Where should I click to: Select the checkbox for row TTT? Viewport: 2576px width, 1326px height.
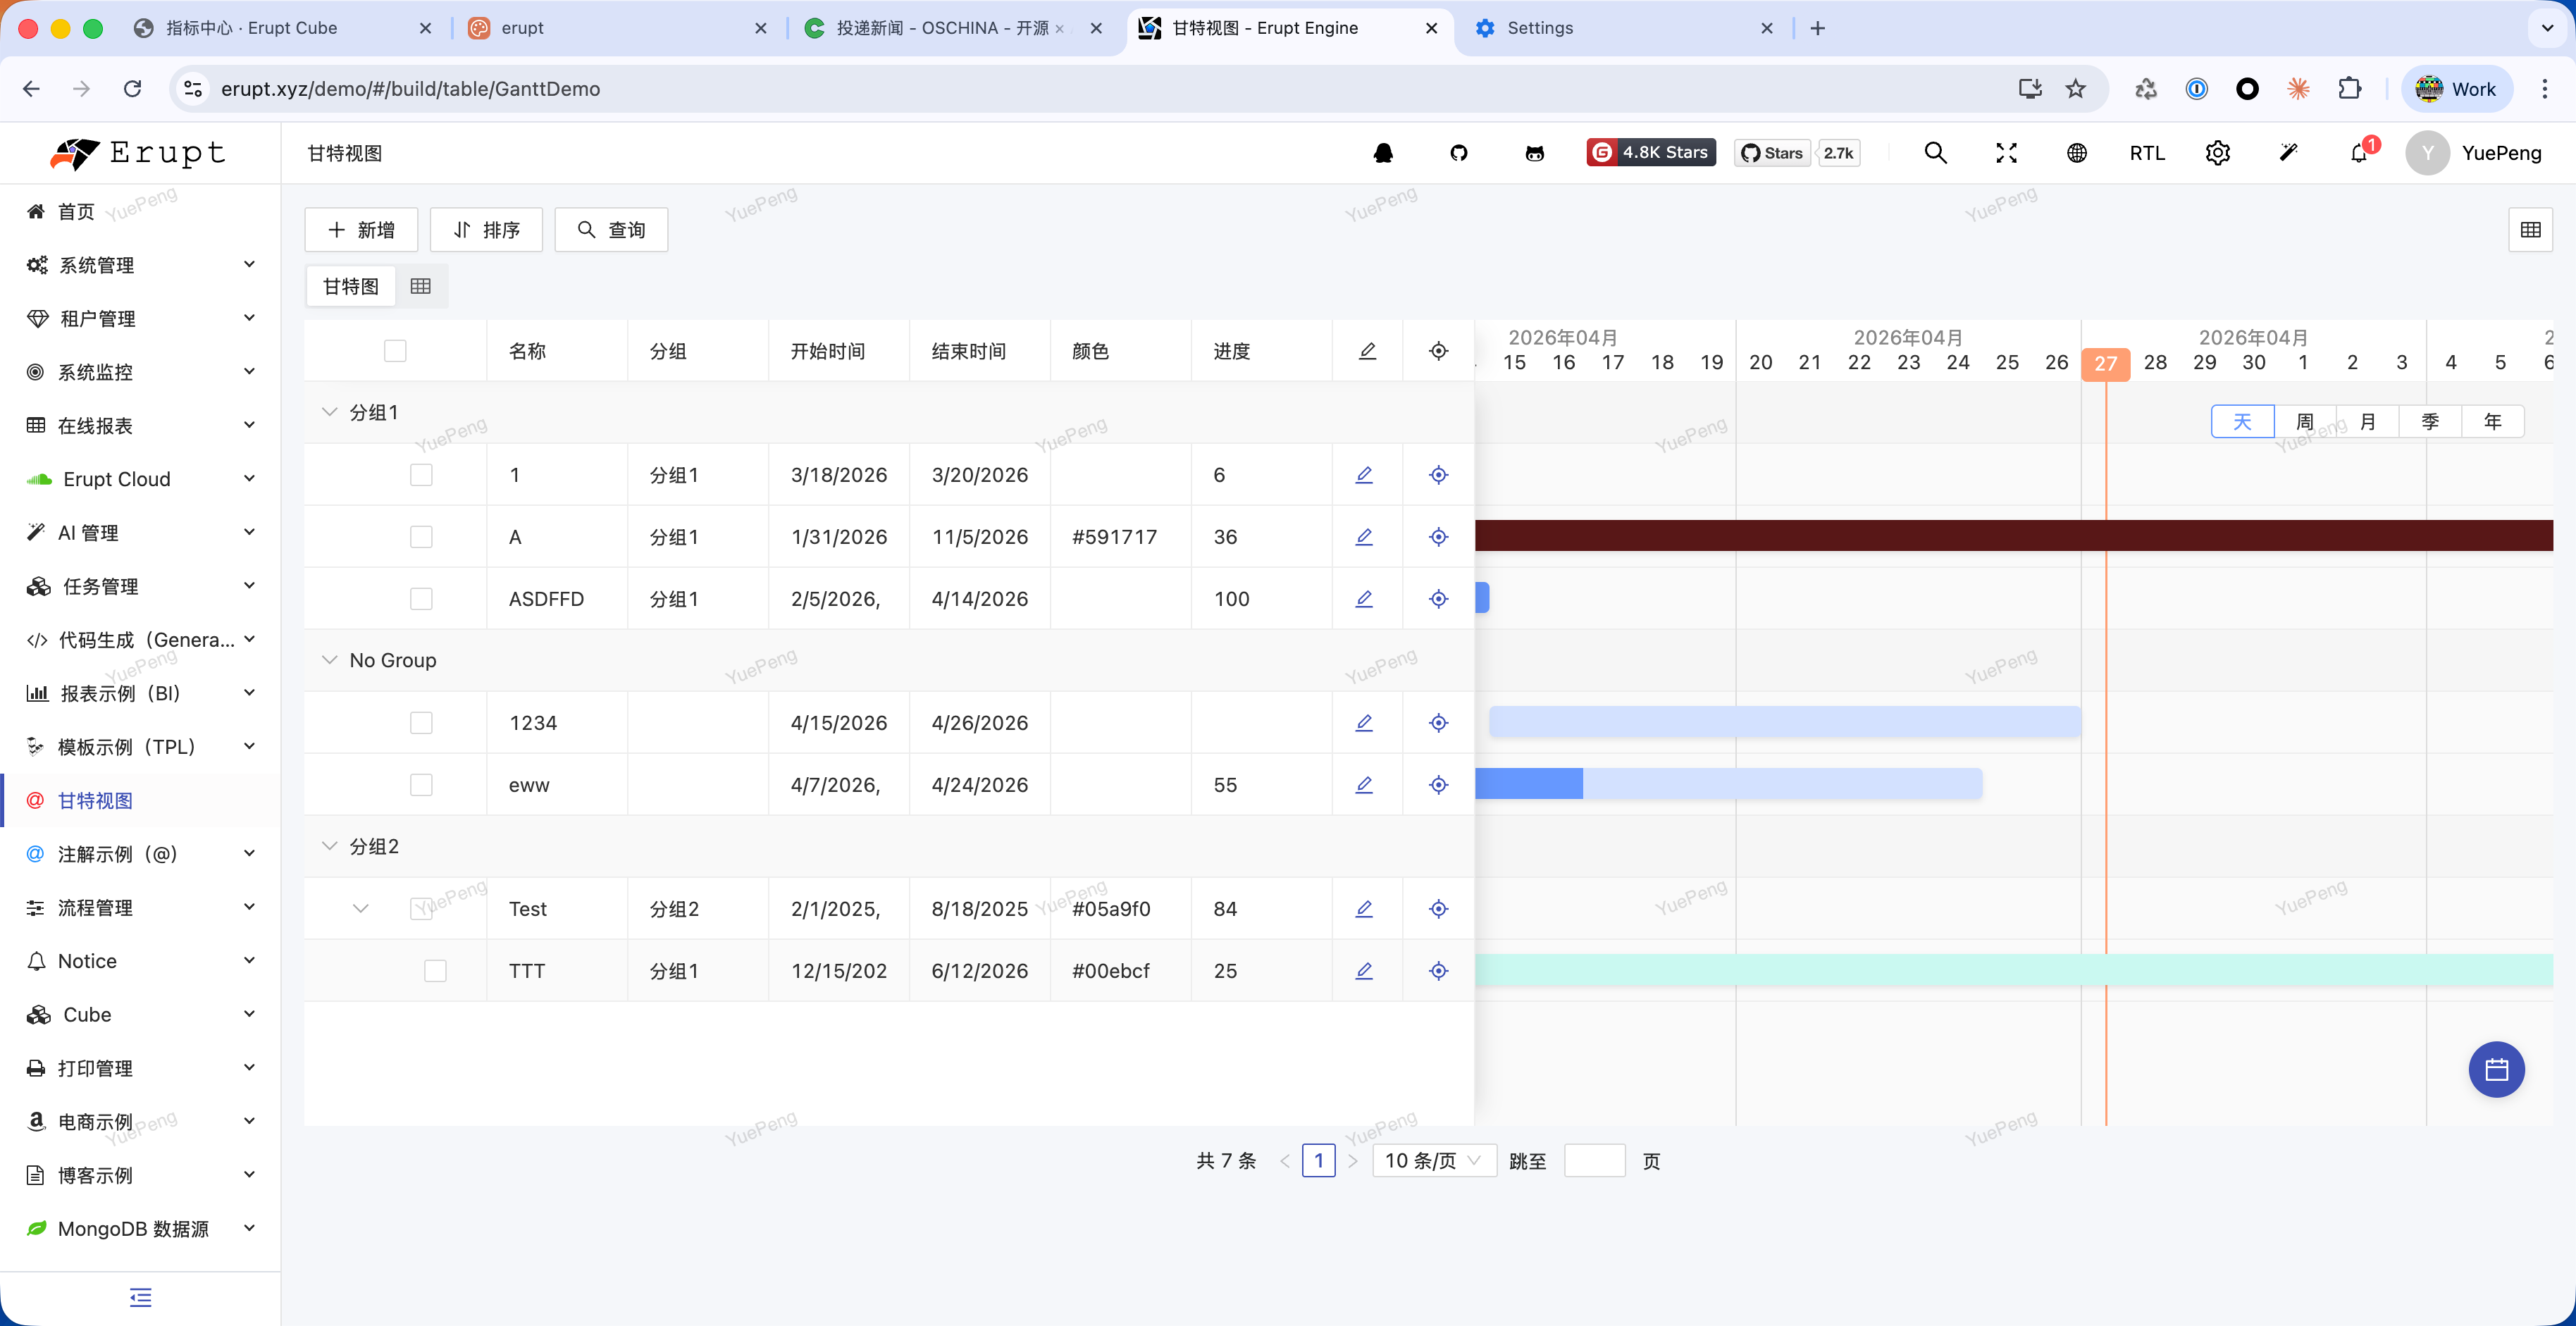coord(435,971)
